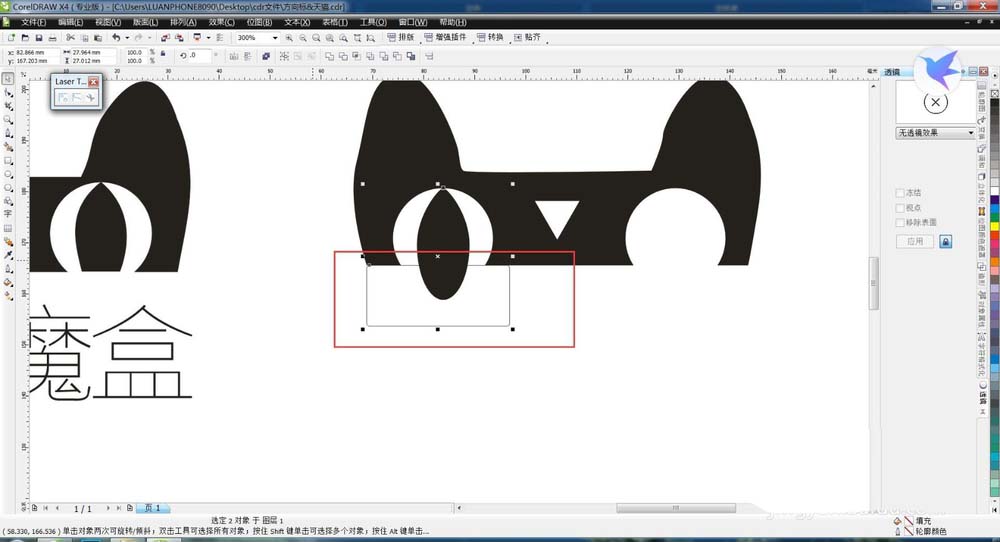The image size is (1000, 542).
Task: Select the Crop tool in the toolbox
Action: tap(8, 106)
